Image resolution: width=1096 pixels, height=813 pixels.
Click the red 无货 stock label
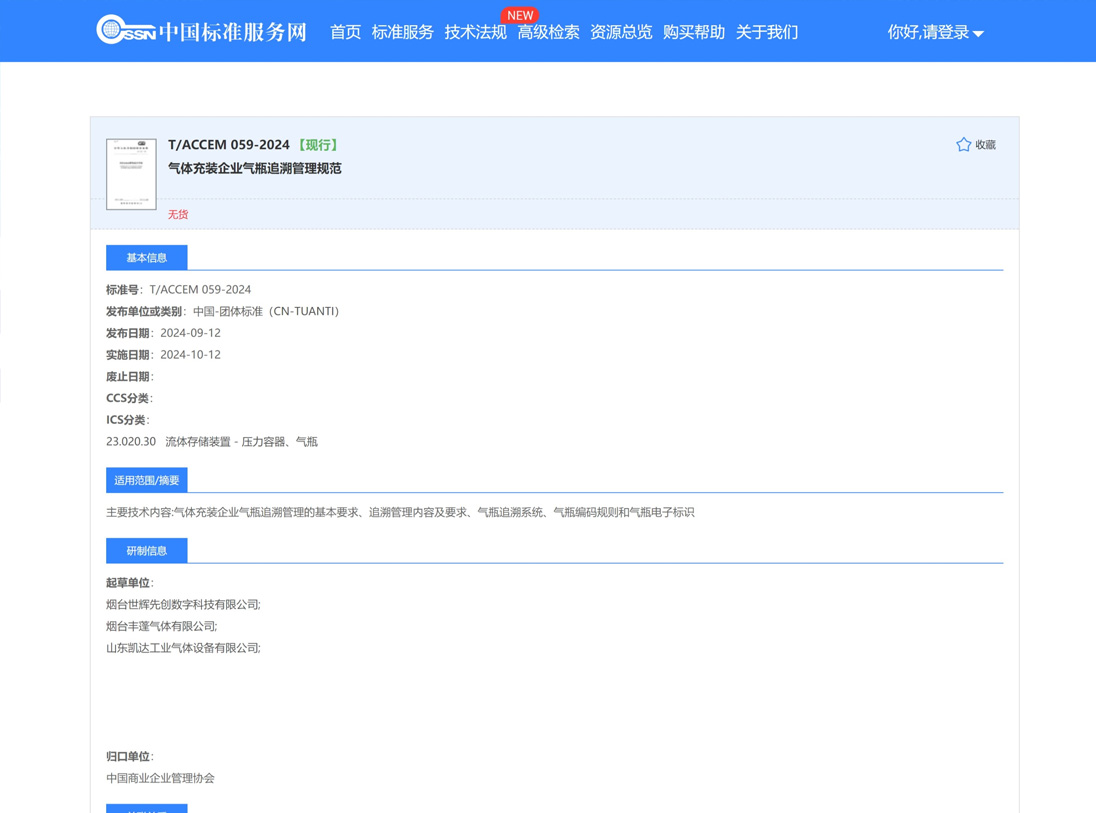point(178,214)
